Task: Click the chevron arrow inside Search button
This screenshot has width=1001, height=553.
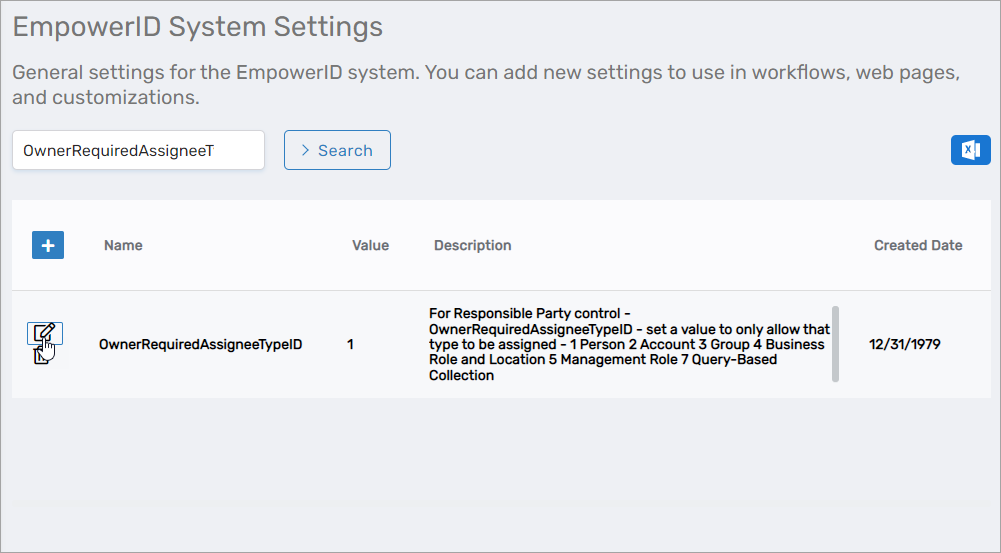Action: pyautogui.click(x=305, y=150)
